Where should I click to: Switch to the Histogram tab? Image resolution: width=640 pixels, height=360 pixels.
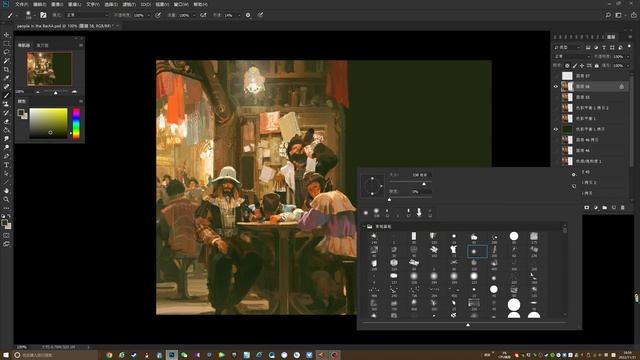click(x=42, y=45)
